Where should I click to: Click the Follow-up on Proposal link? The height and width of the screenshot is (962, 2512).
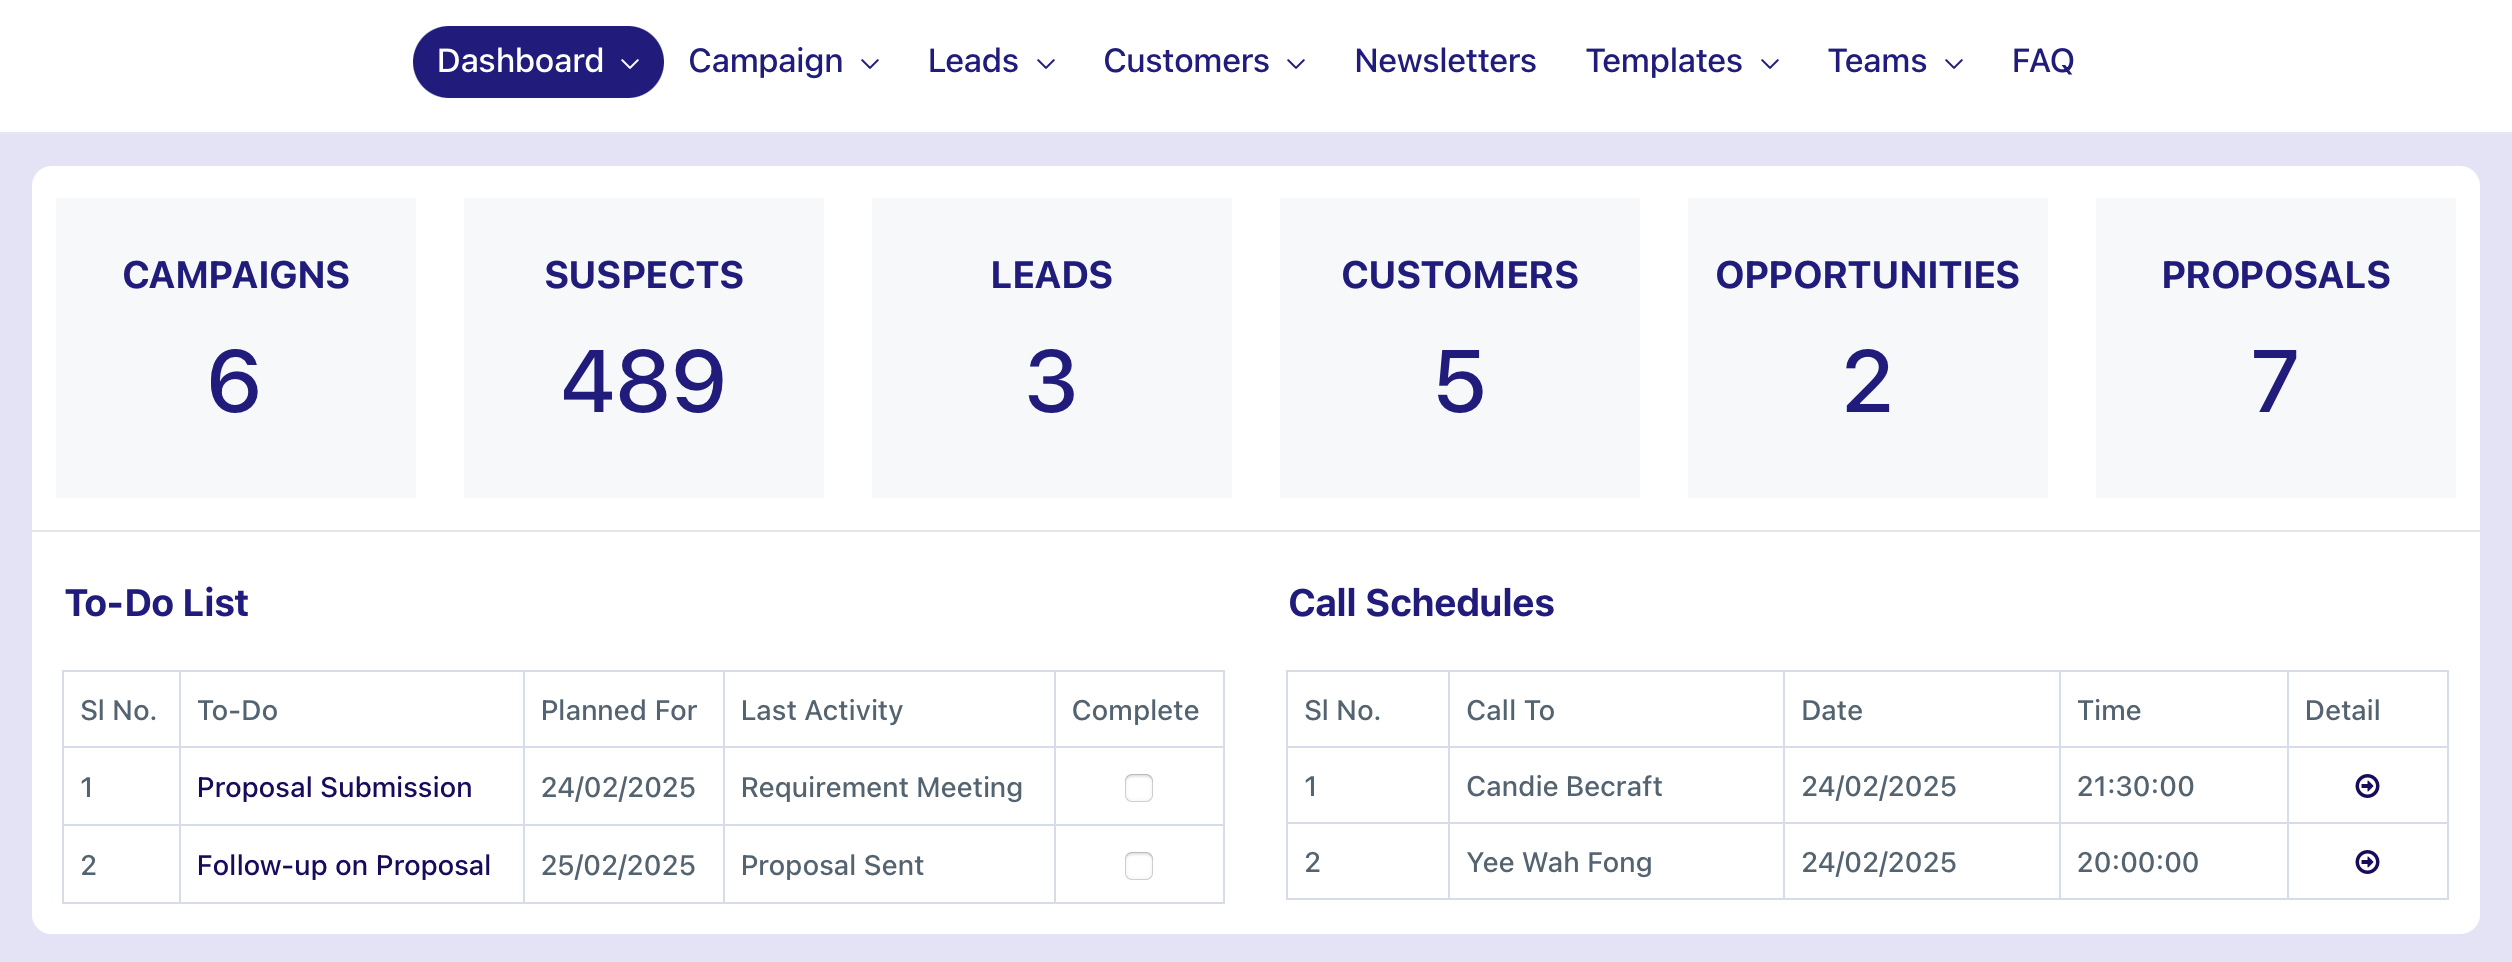343,865
